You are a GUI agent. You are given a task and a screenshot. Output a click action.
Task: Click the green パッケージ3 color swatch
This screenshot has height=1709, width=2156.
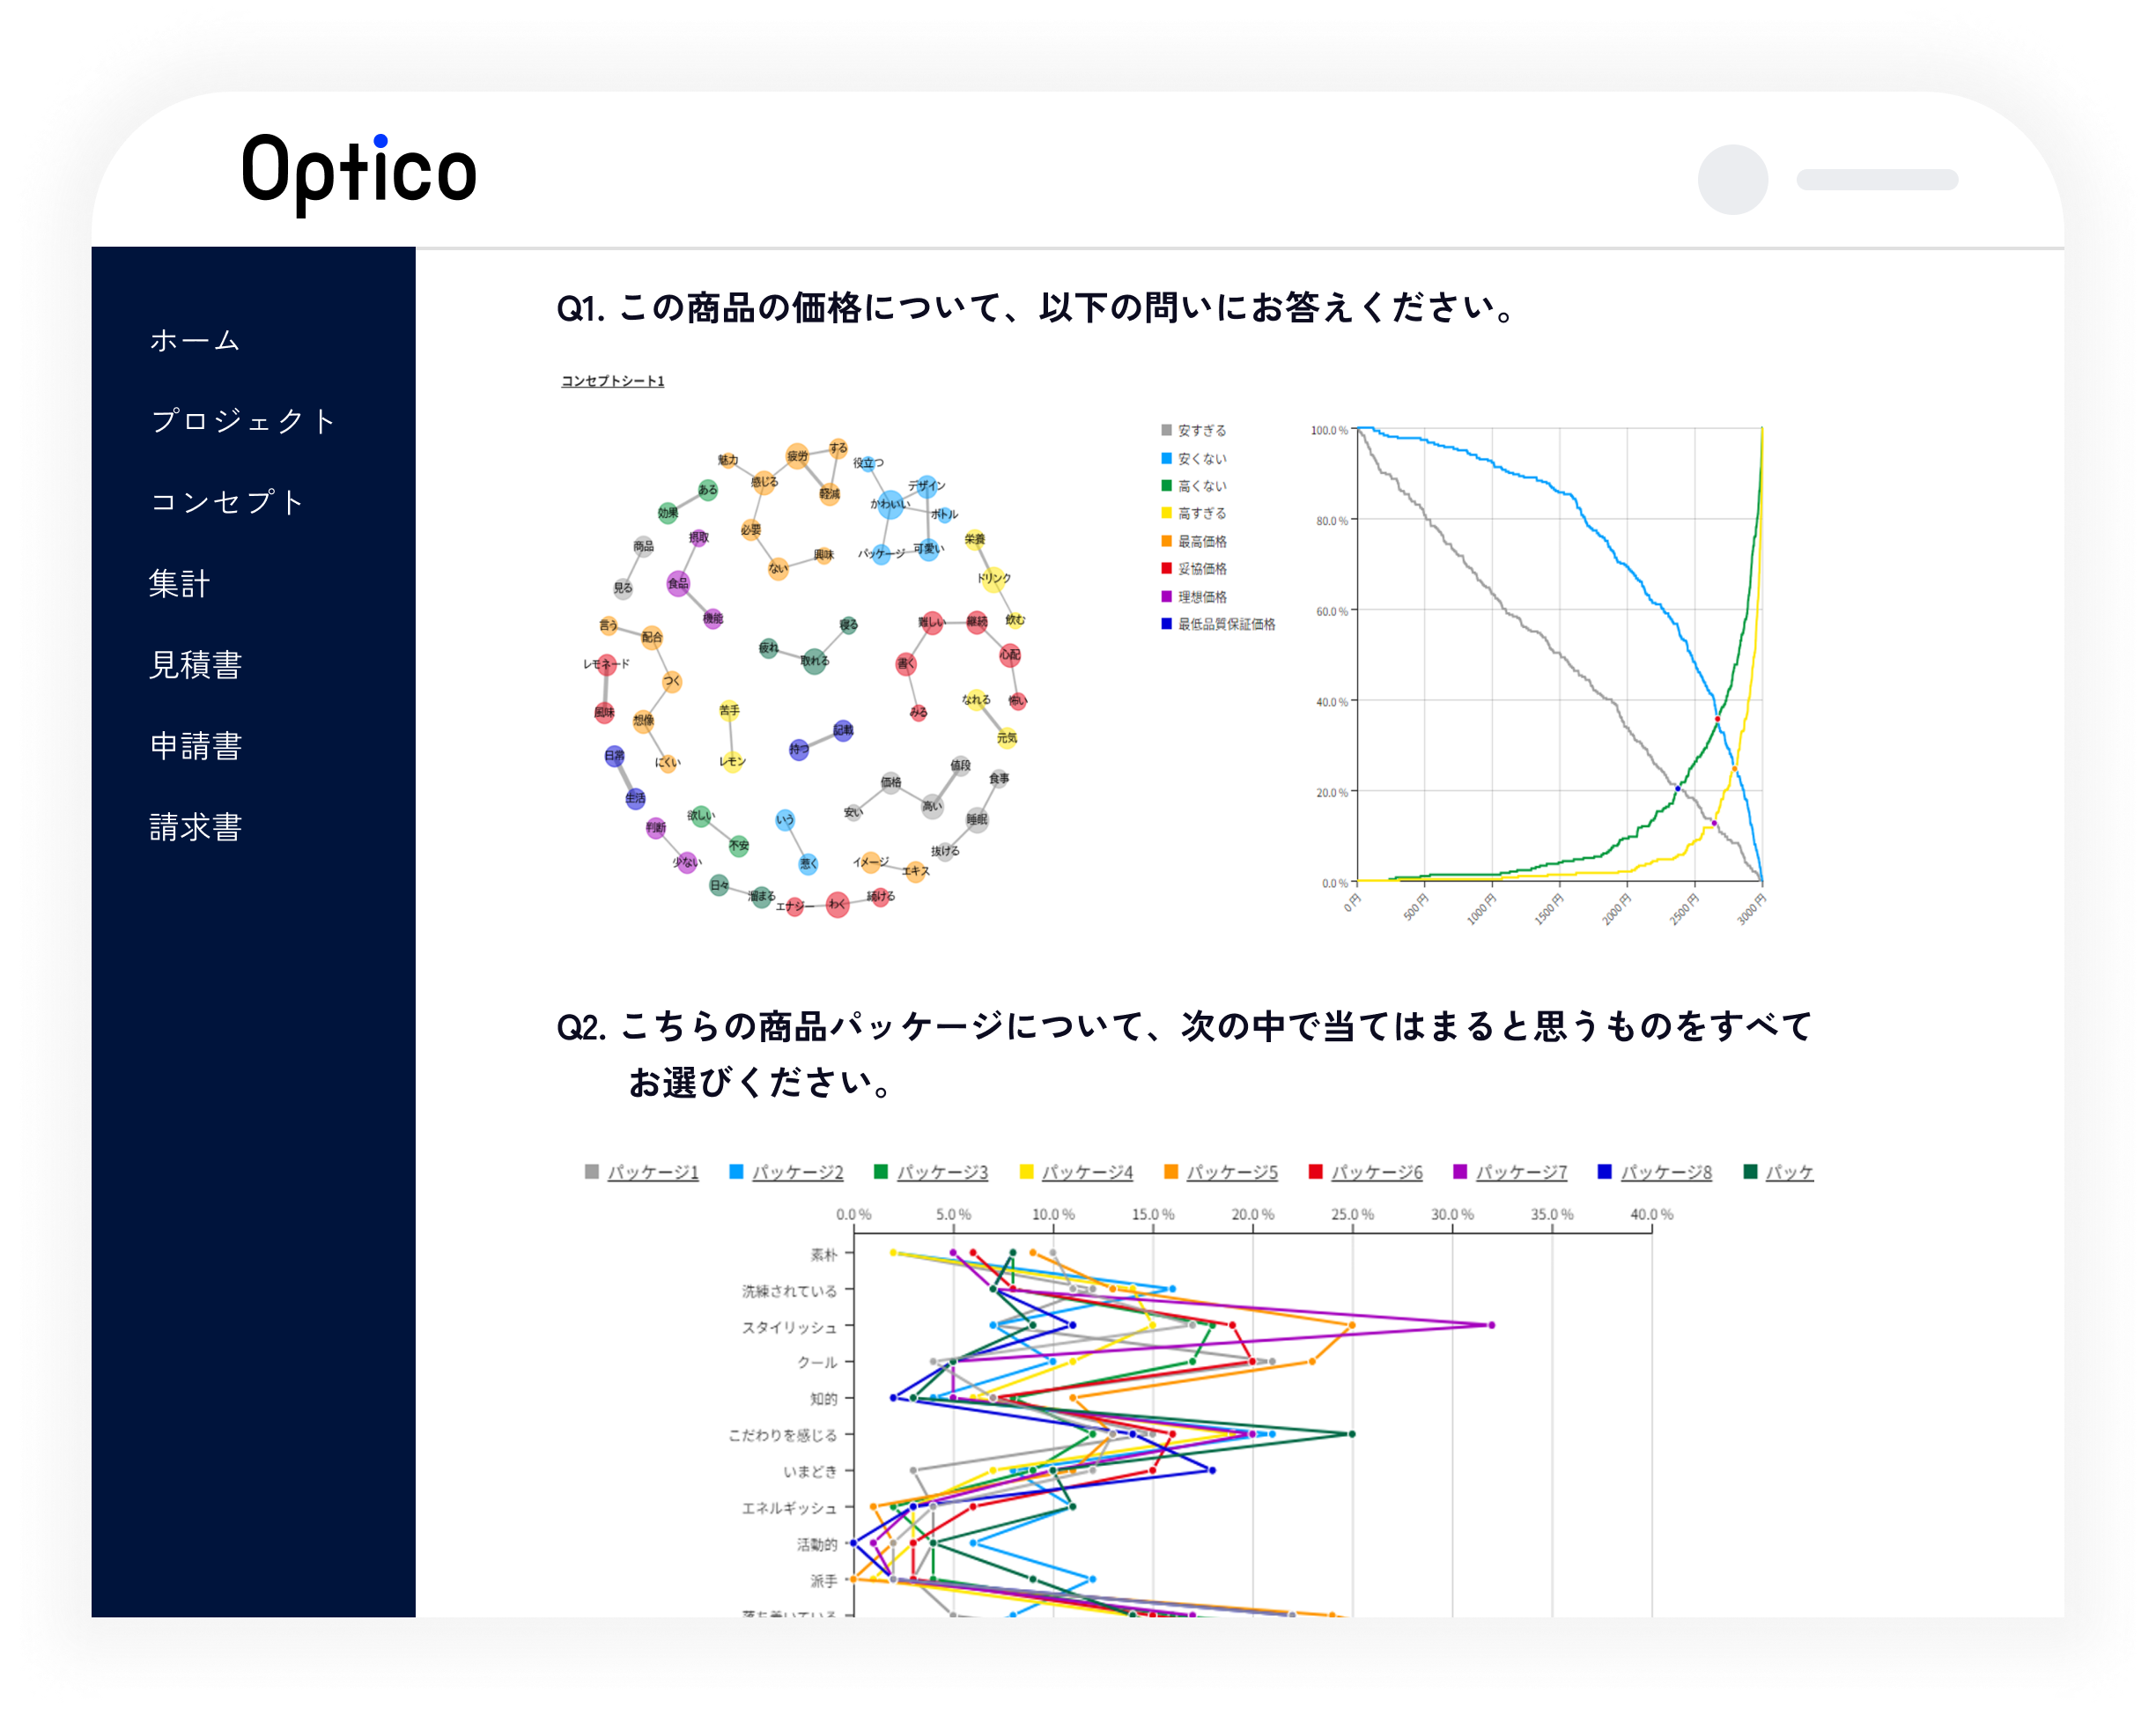click(x=881, y=1172)
